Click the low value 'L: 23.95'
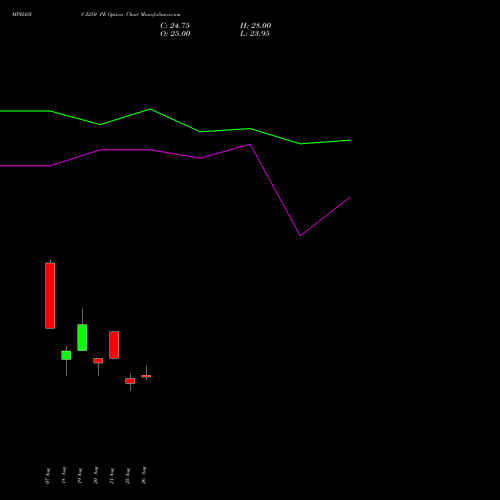 tap(255, 34)
